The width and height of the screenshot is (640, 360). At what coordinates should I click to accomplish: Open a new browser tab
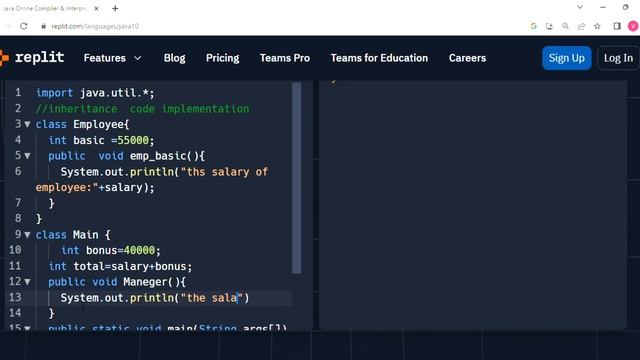click(x=115, y=8)
